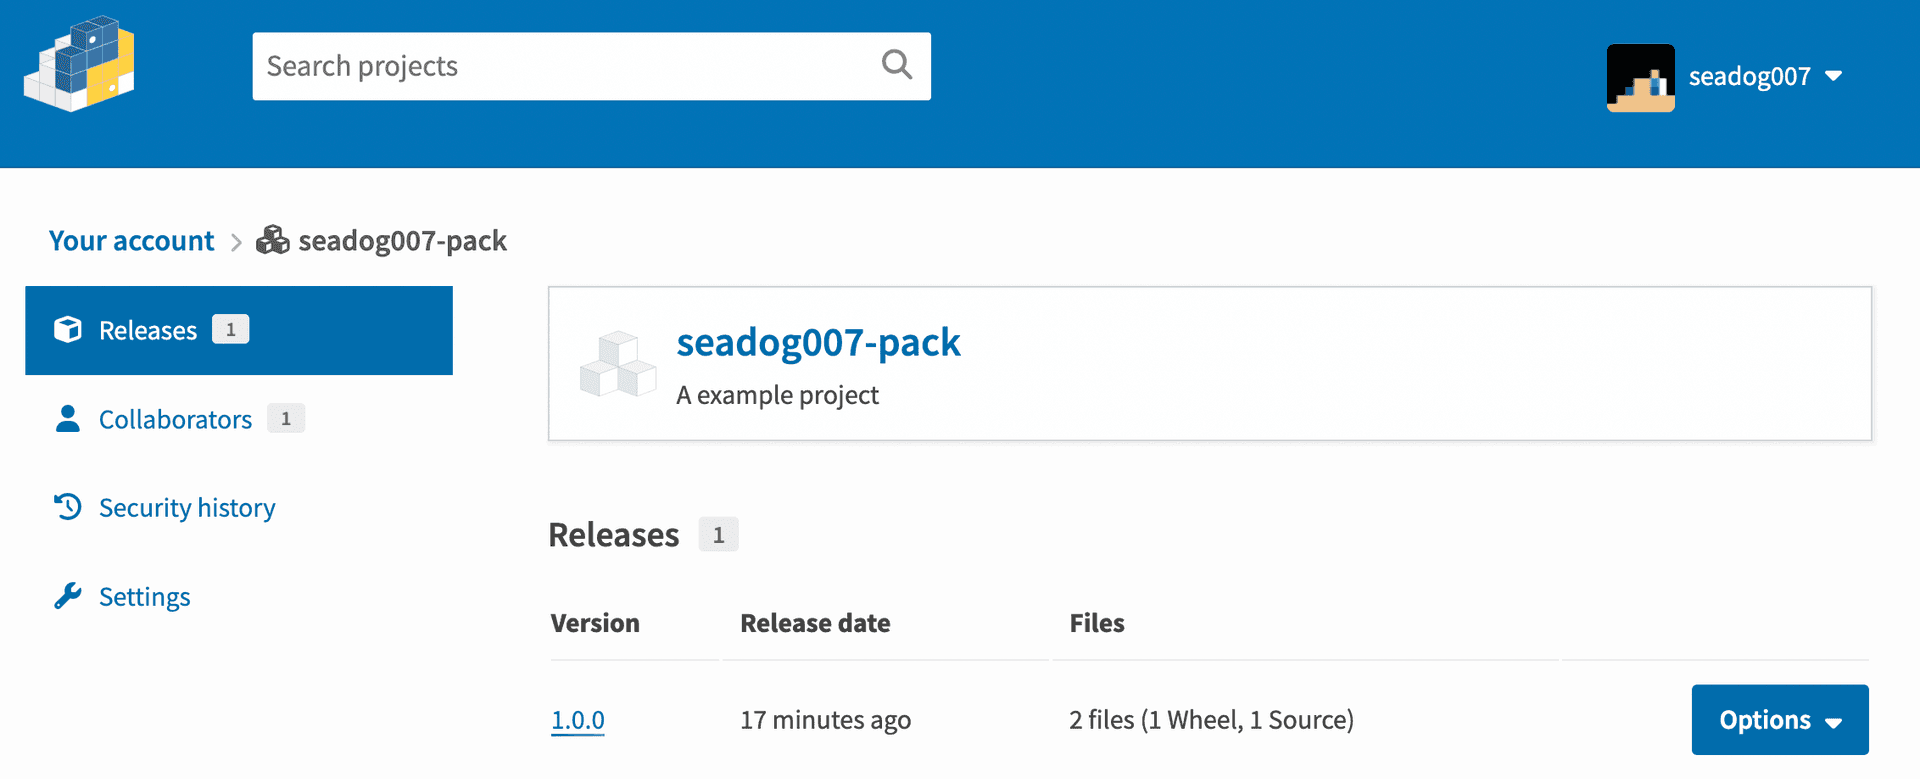The image size is (1920, 779).
Task: Click the Security history clock icon
Action: [68, 507]
